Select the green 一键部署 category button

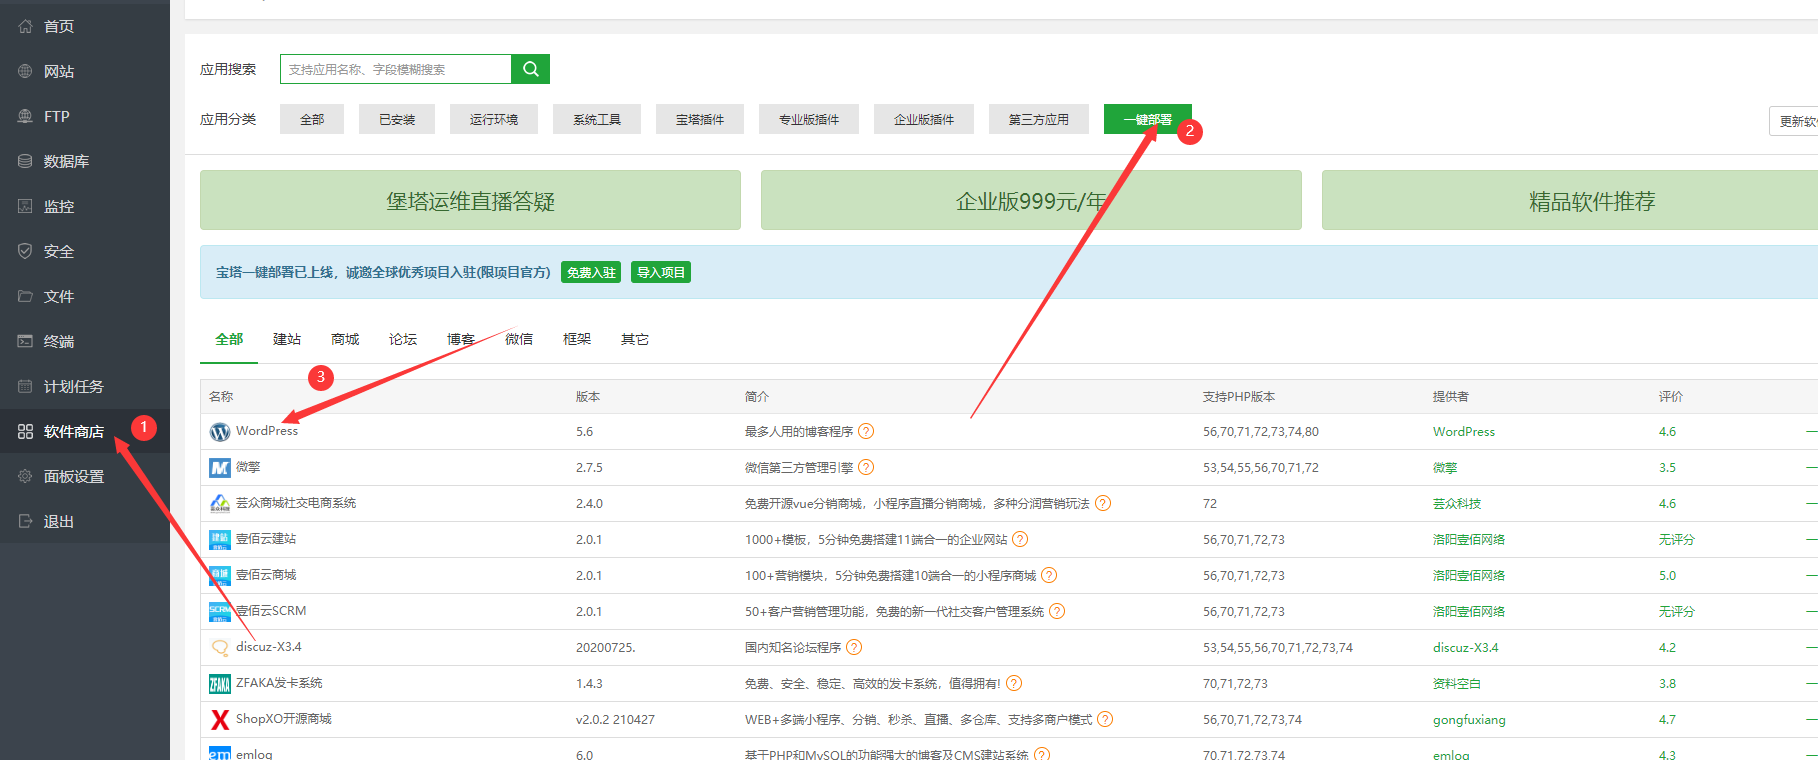tap(1148, 119)
